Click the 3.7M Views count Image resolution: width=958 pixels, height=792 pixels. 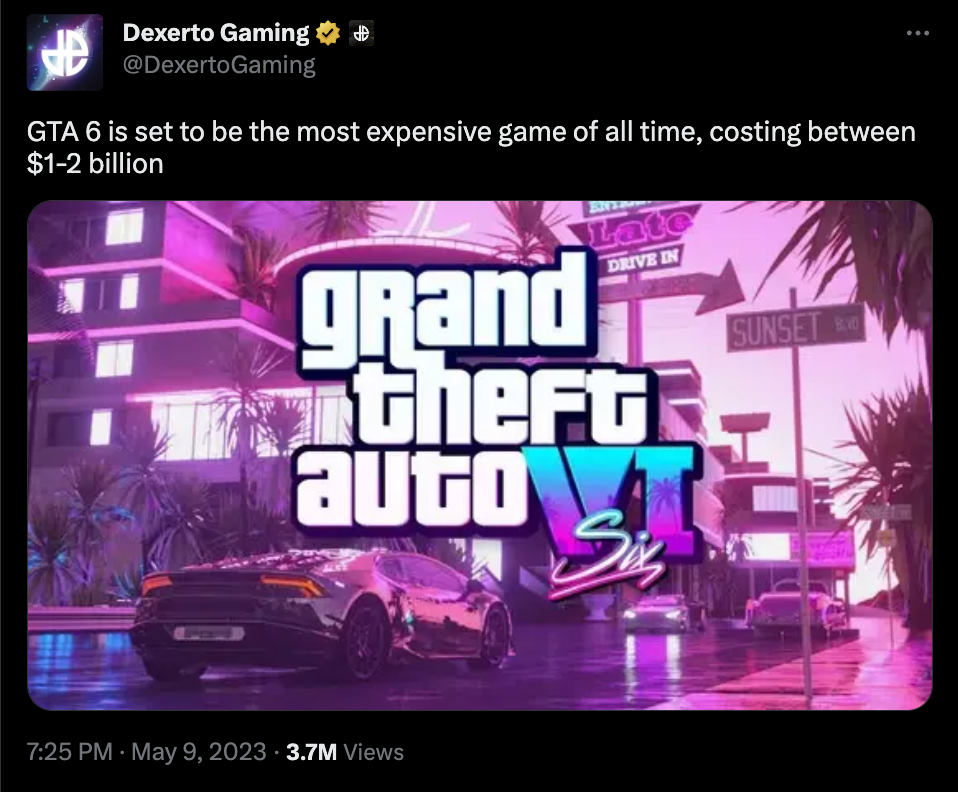[x=345, y=752]
